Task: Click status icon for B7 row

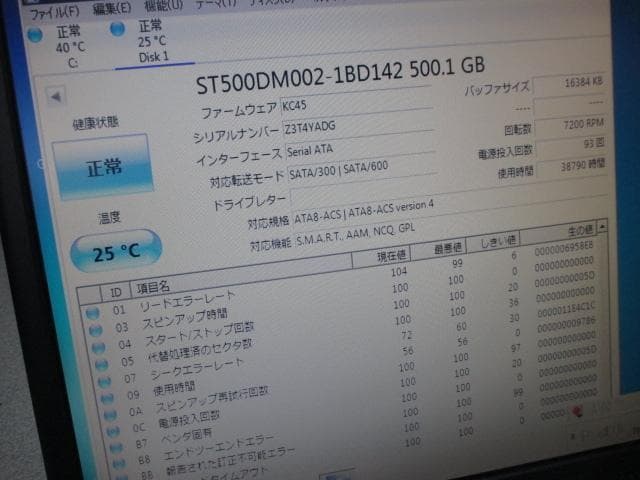Action: coord(116,448)
